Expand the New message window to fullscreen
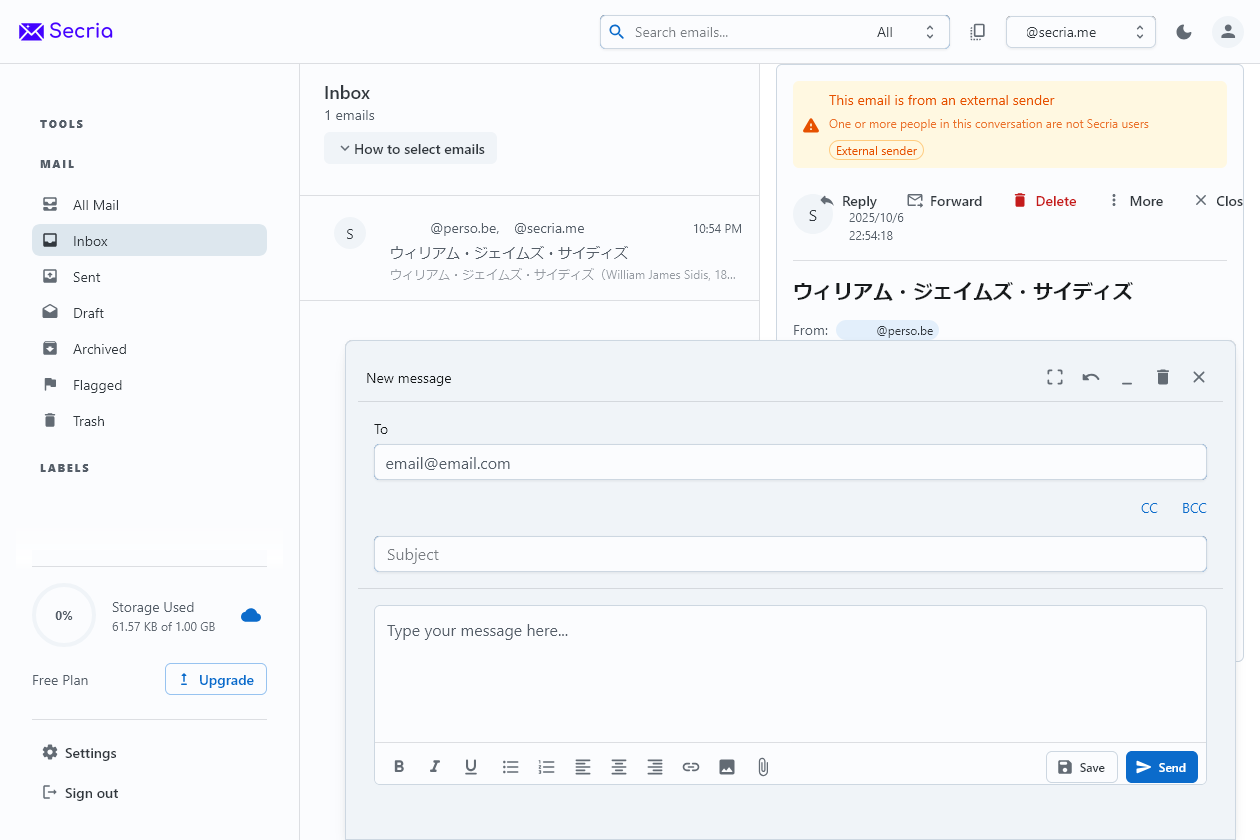 tap(1055, 377)
